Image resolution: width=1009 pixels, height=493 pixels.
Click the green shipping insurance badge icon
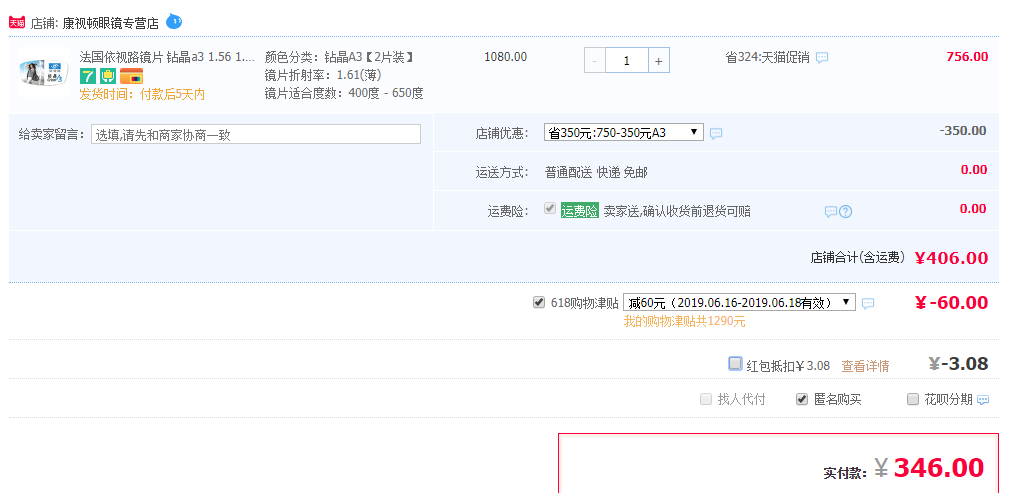pyautogui.click(x=107, y=76)
